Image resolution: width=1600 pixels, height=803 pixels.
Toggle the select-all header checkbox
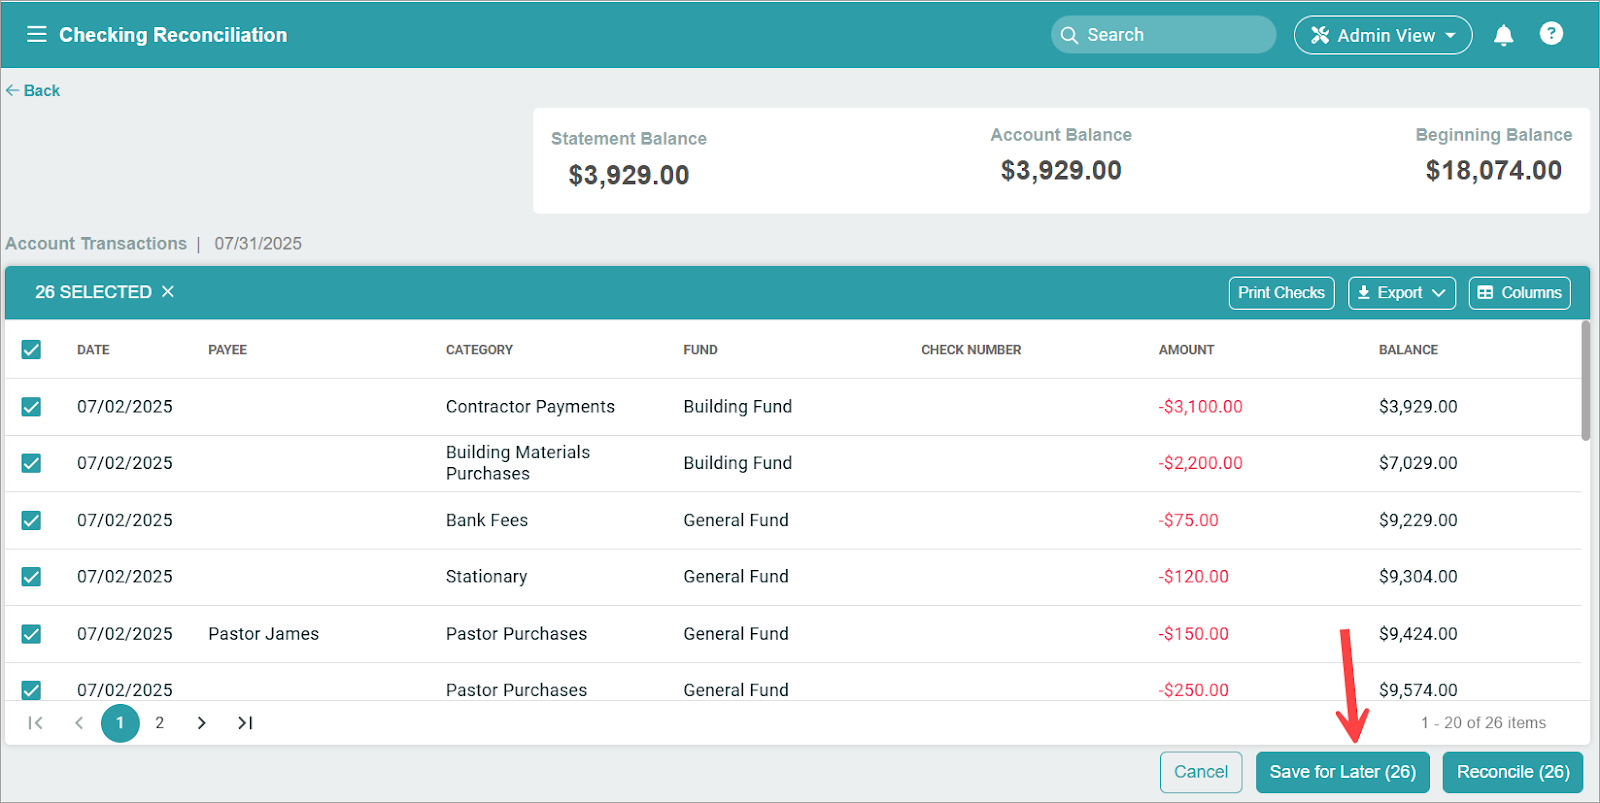pos(32,350)
